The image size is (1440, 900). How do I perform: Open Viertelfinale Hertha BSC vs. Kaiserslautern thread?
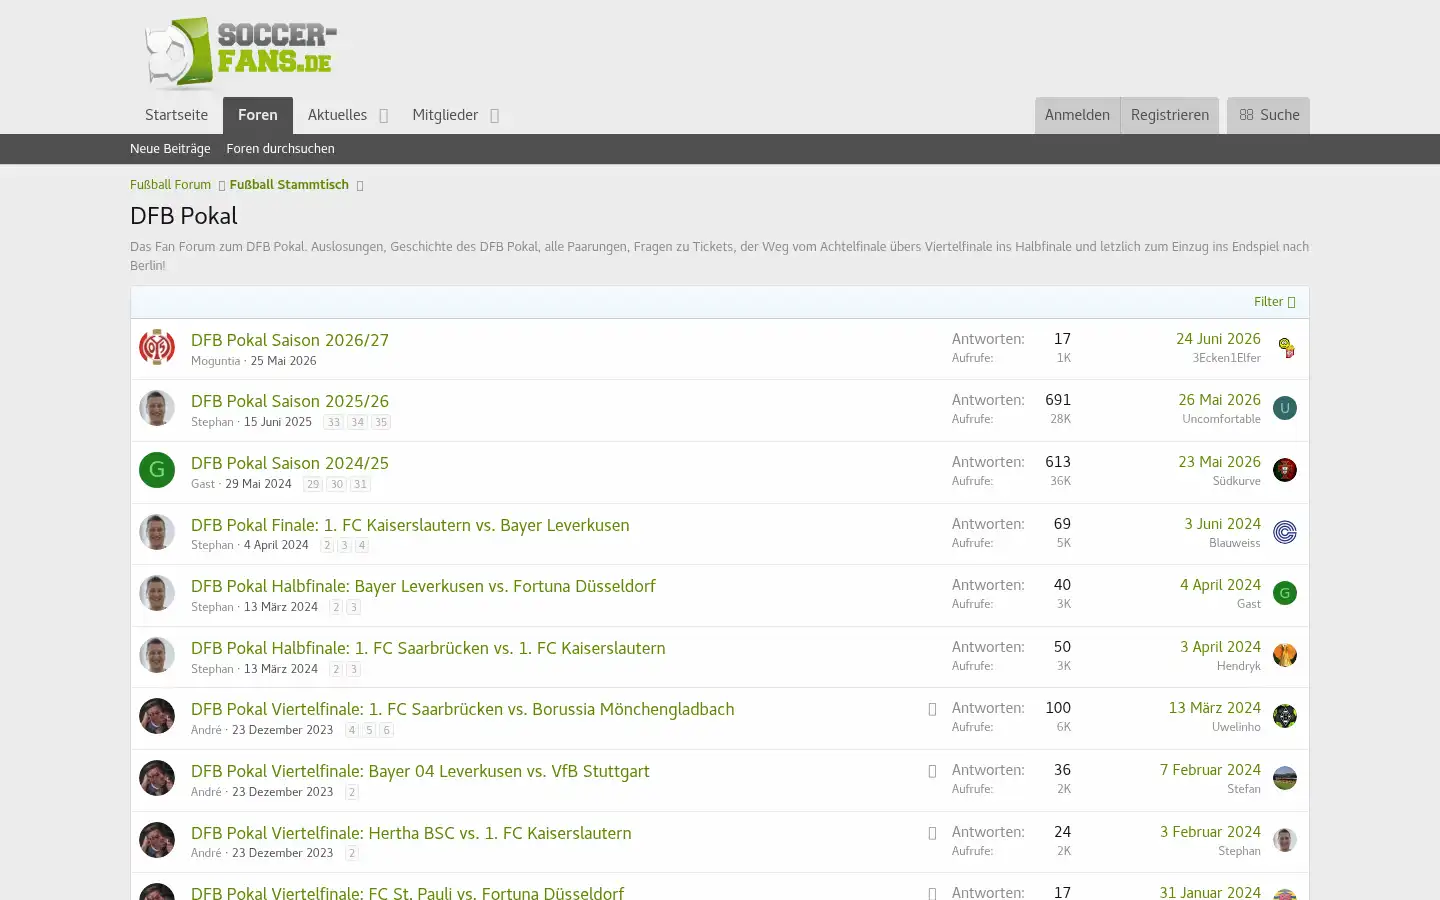pyautogui.click(x=411, y=833)
